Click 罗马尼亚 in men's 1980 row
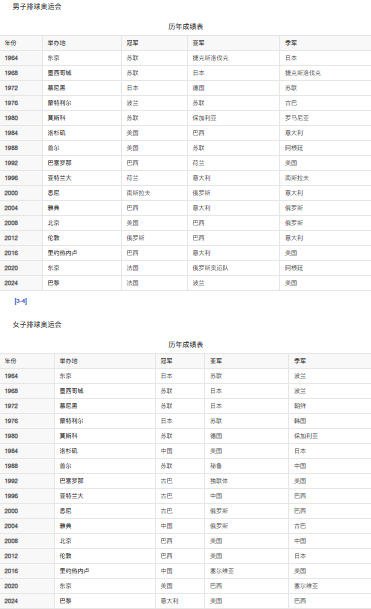 [x=297, y=118]
